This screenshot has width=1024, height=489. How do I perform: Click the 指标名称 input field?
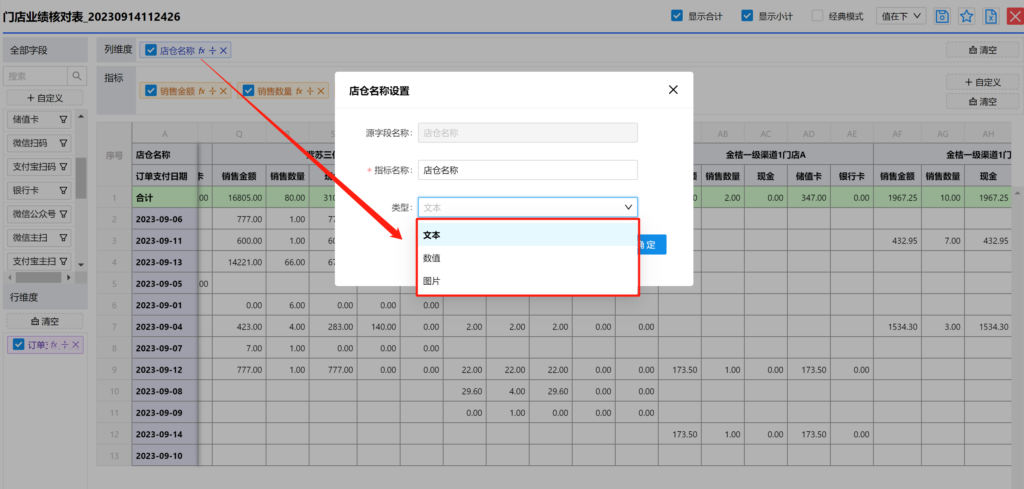[x=527, y=170]
